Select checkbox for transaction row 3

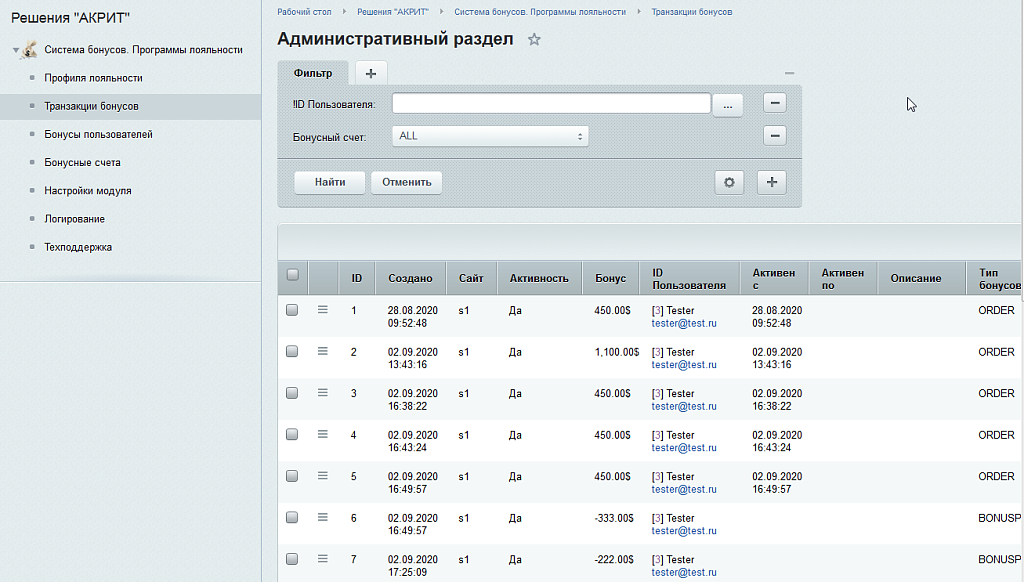click(x=291, y=393)
